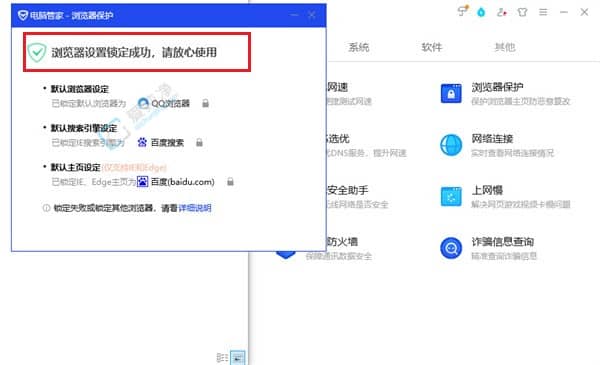Click lock icon beside QQ浏览器
This screenshot has height=365, width=600.
pyautogui.click(x=205, y=103)
